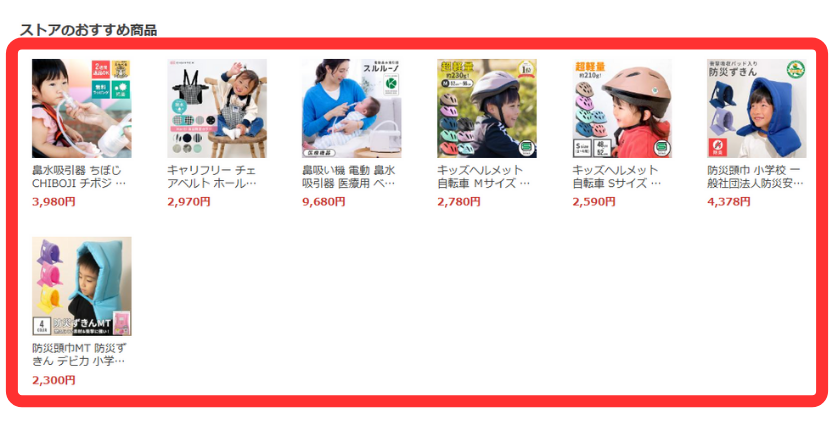This screenshot has width=834, height=427.
Task: Open the CHIBOJI nasal aspirator product image
Action: coord(82,108)
